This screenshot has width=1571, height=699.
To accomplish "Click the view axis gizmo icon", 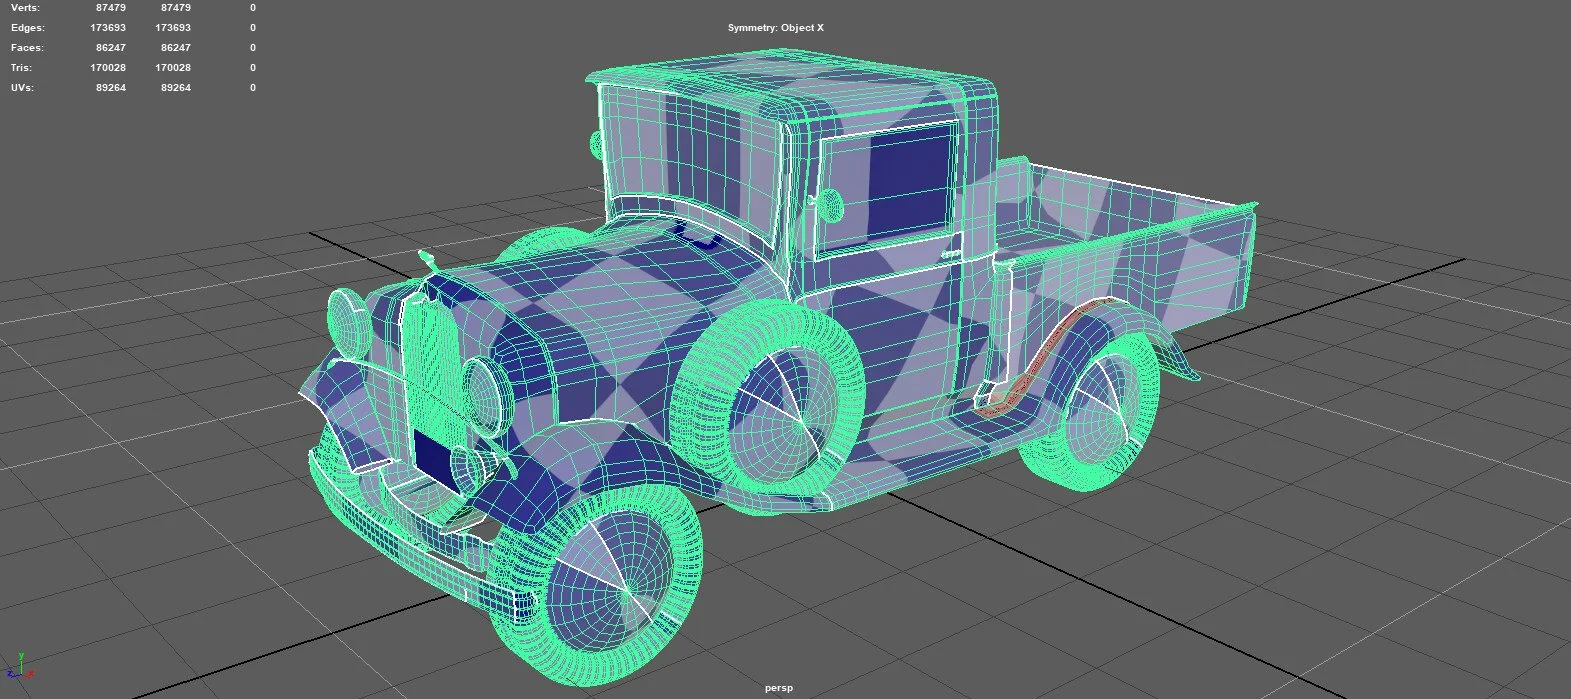I will [x=21, y=667].
